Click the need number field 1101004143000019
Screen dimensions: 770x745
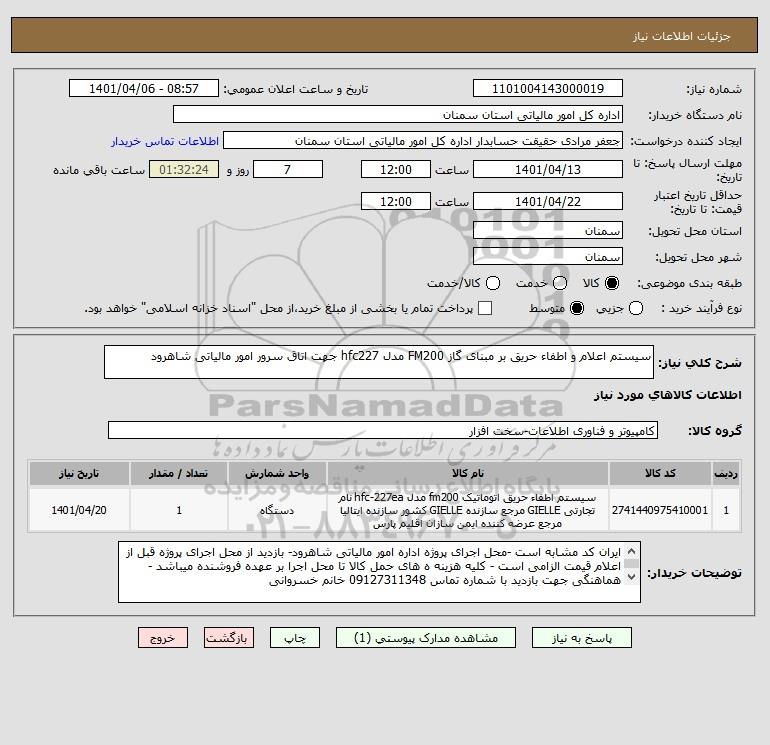pyautogui.click(x=548, y=88)
